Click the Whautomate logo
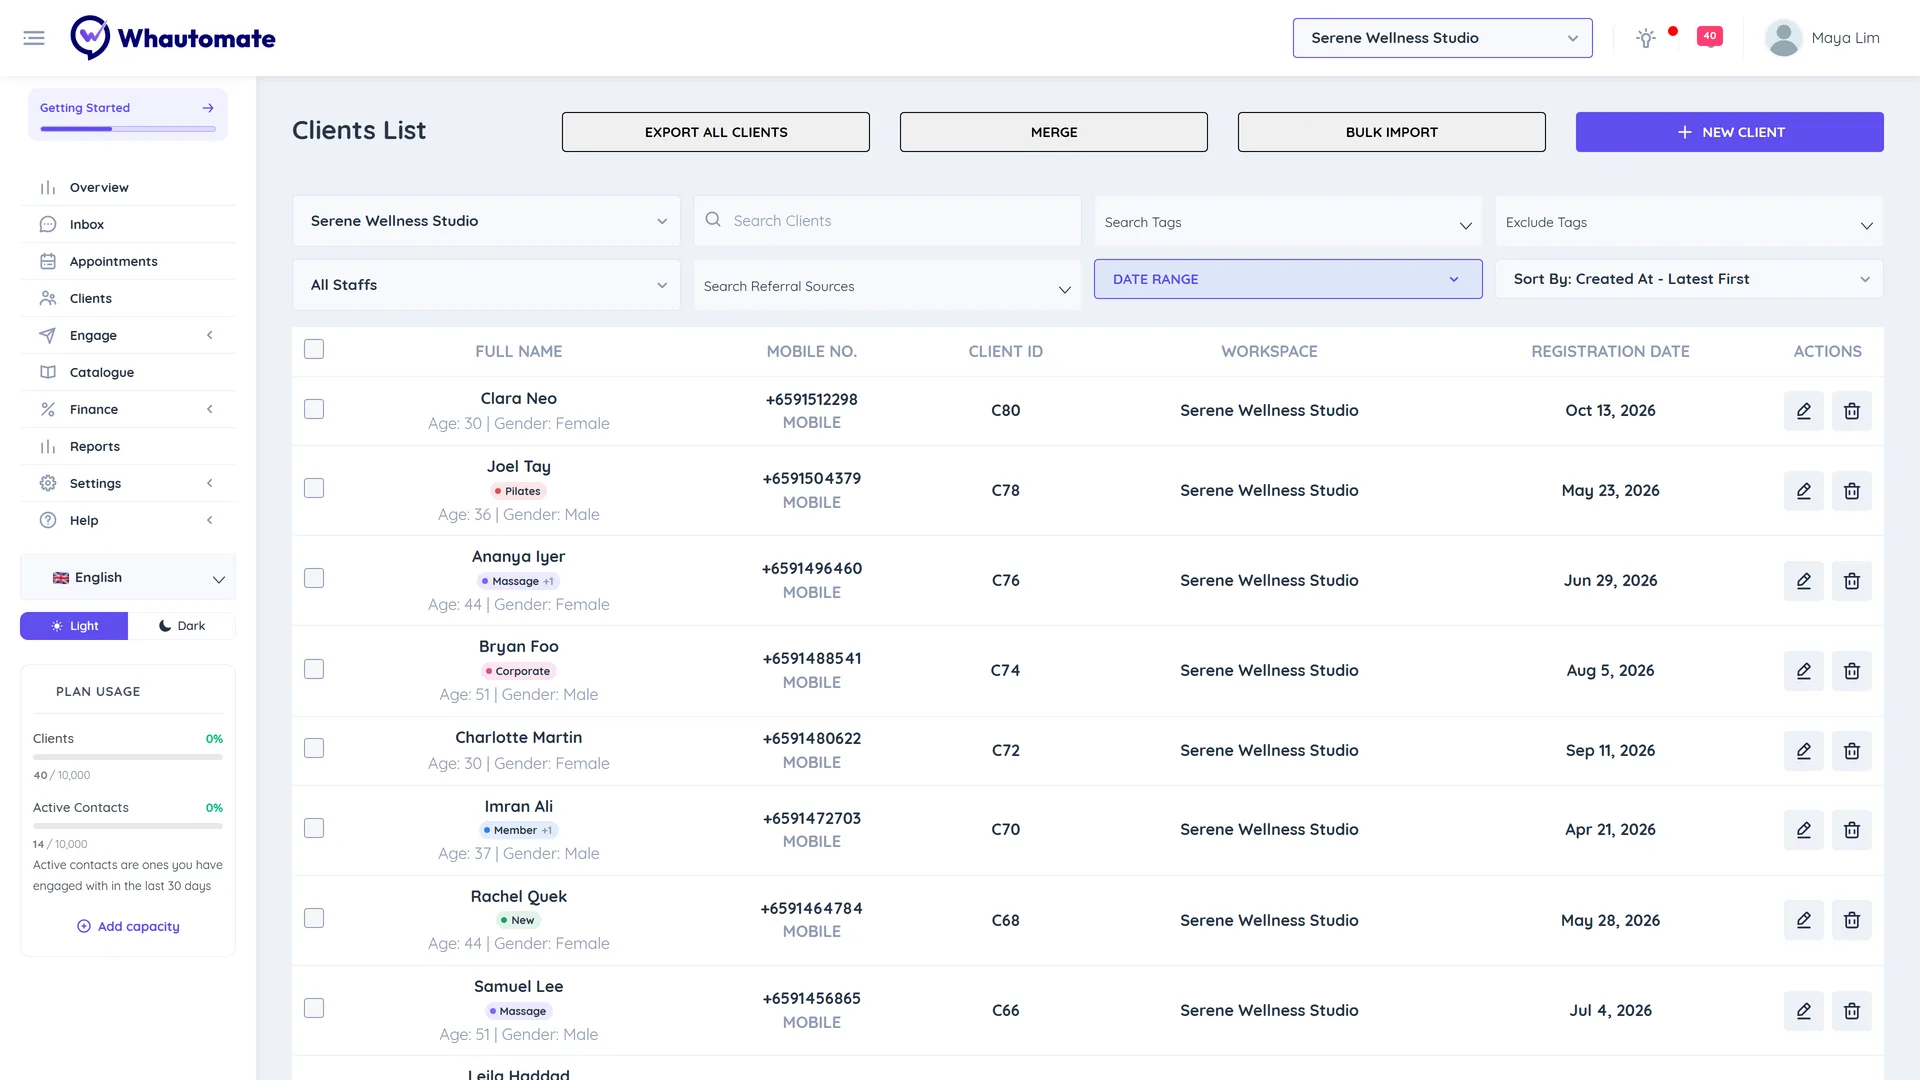Screen dimensions: 1920x1080 tap(173, 38)
